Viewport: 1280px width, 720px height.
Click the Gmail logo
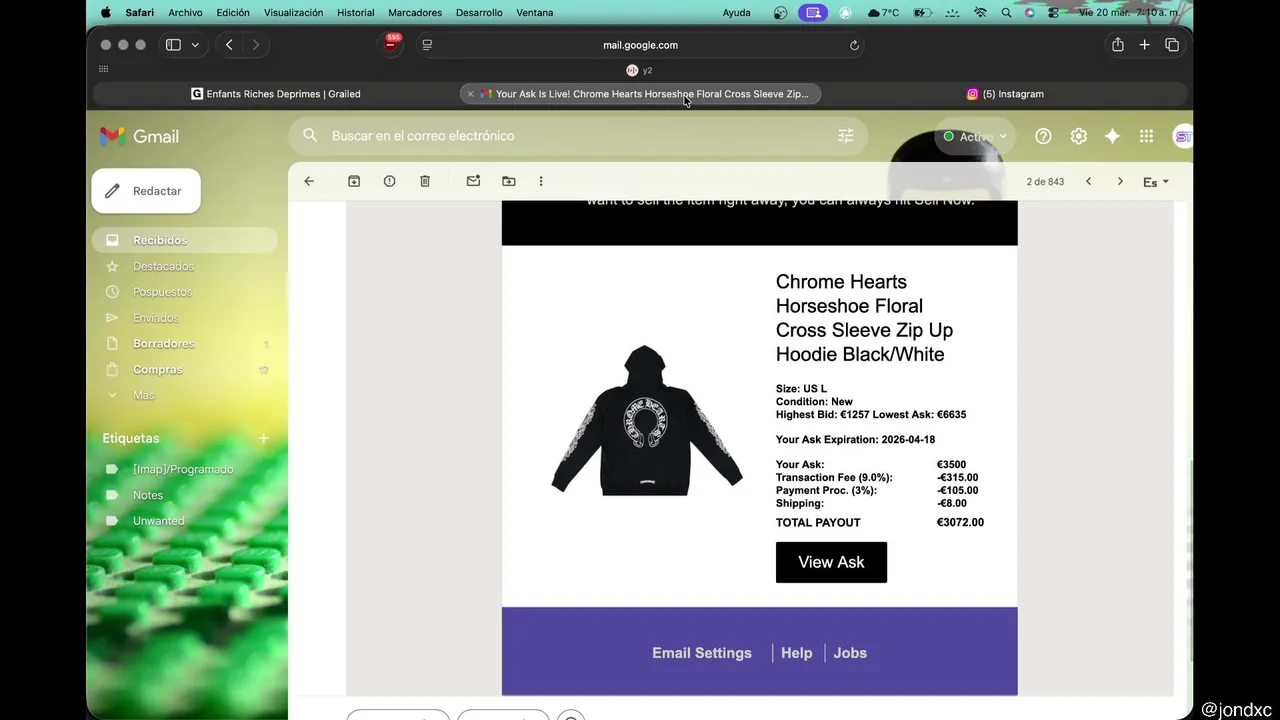[139, 136]
